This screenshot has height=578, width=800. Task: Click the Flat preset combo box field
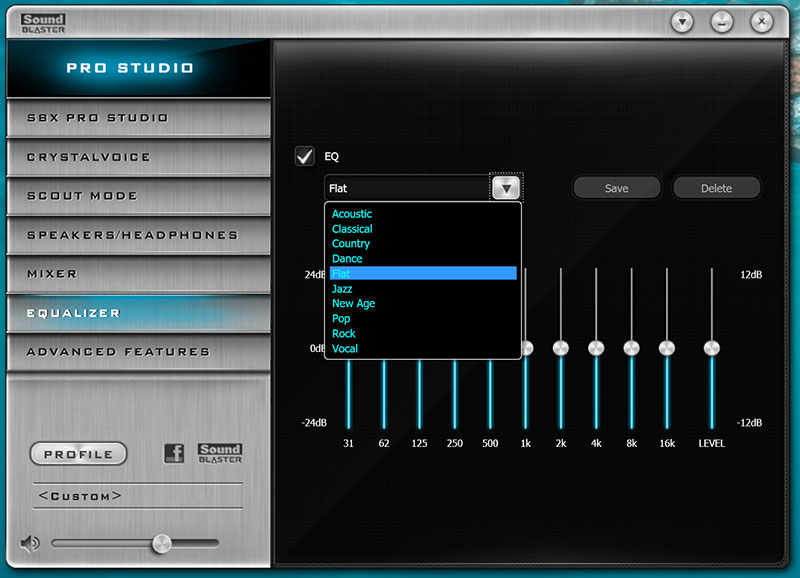pos(407,188)
